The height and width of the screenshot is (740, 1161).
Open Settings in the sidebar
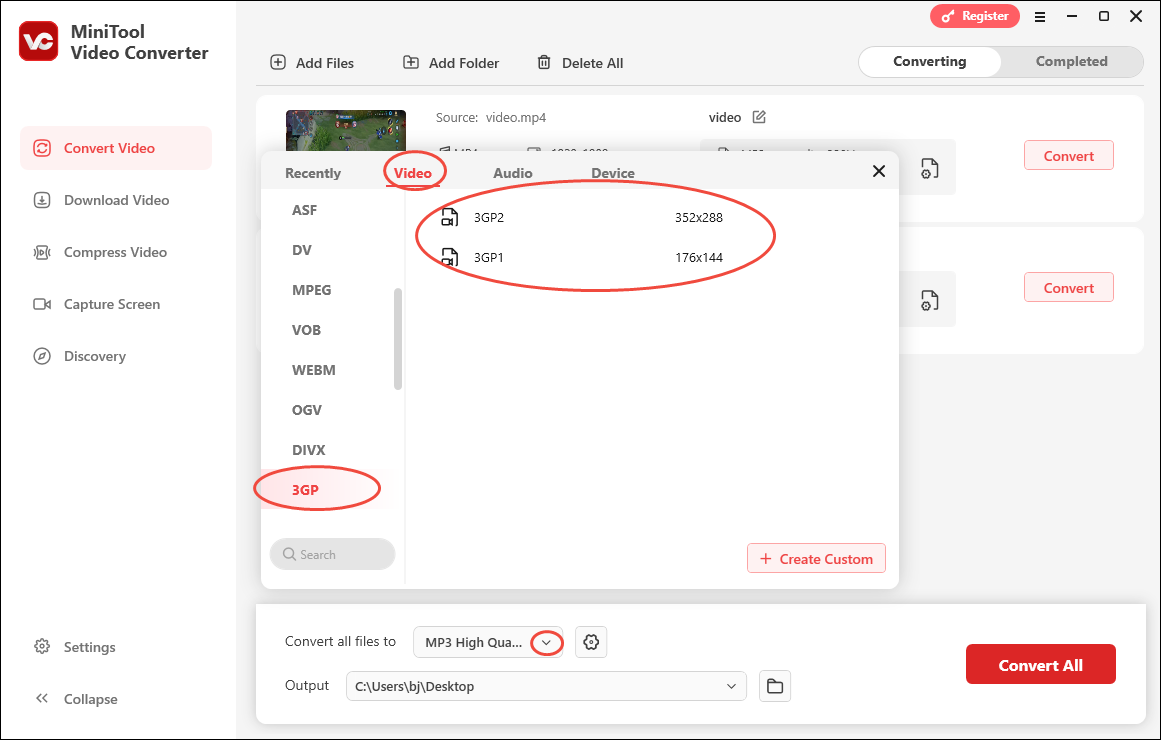(75, 647)
